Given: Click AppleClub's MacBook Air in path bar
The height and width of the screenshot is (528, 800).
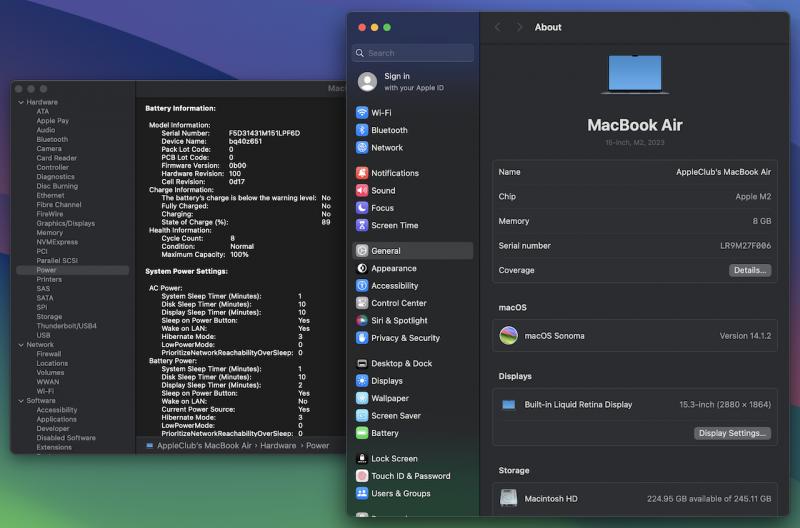Looking at the screenshot, I should [x=204, y=445].
